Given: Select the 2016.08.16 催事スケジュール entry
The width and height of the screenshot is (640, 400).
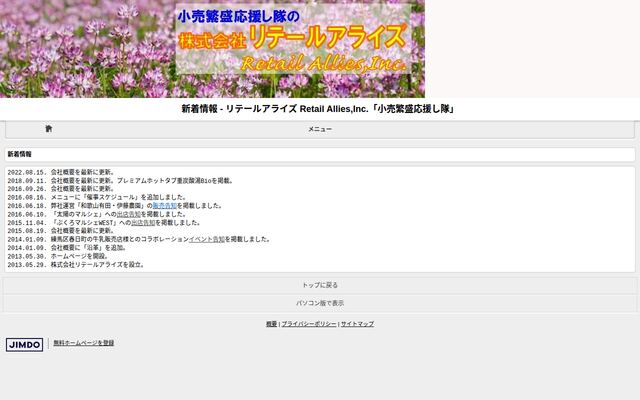Looking at the screenshot, I should point(97,198).
